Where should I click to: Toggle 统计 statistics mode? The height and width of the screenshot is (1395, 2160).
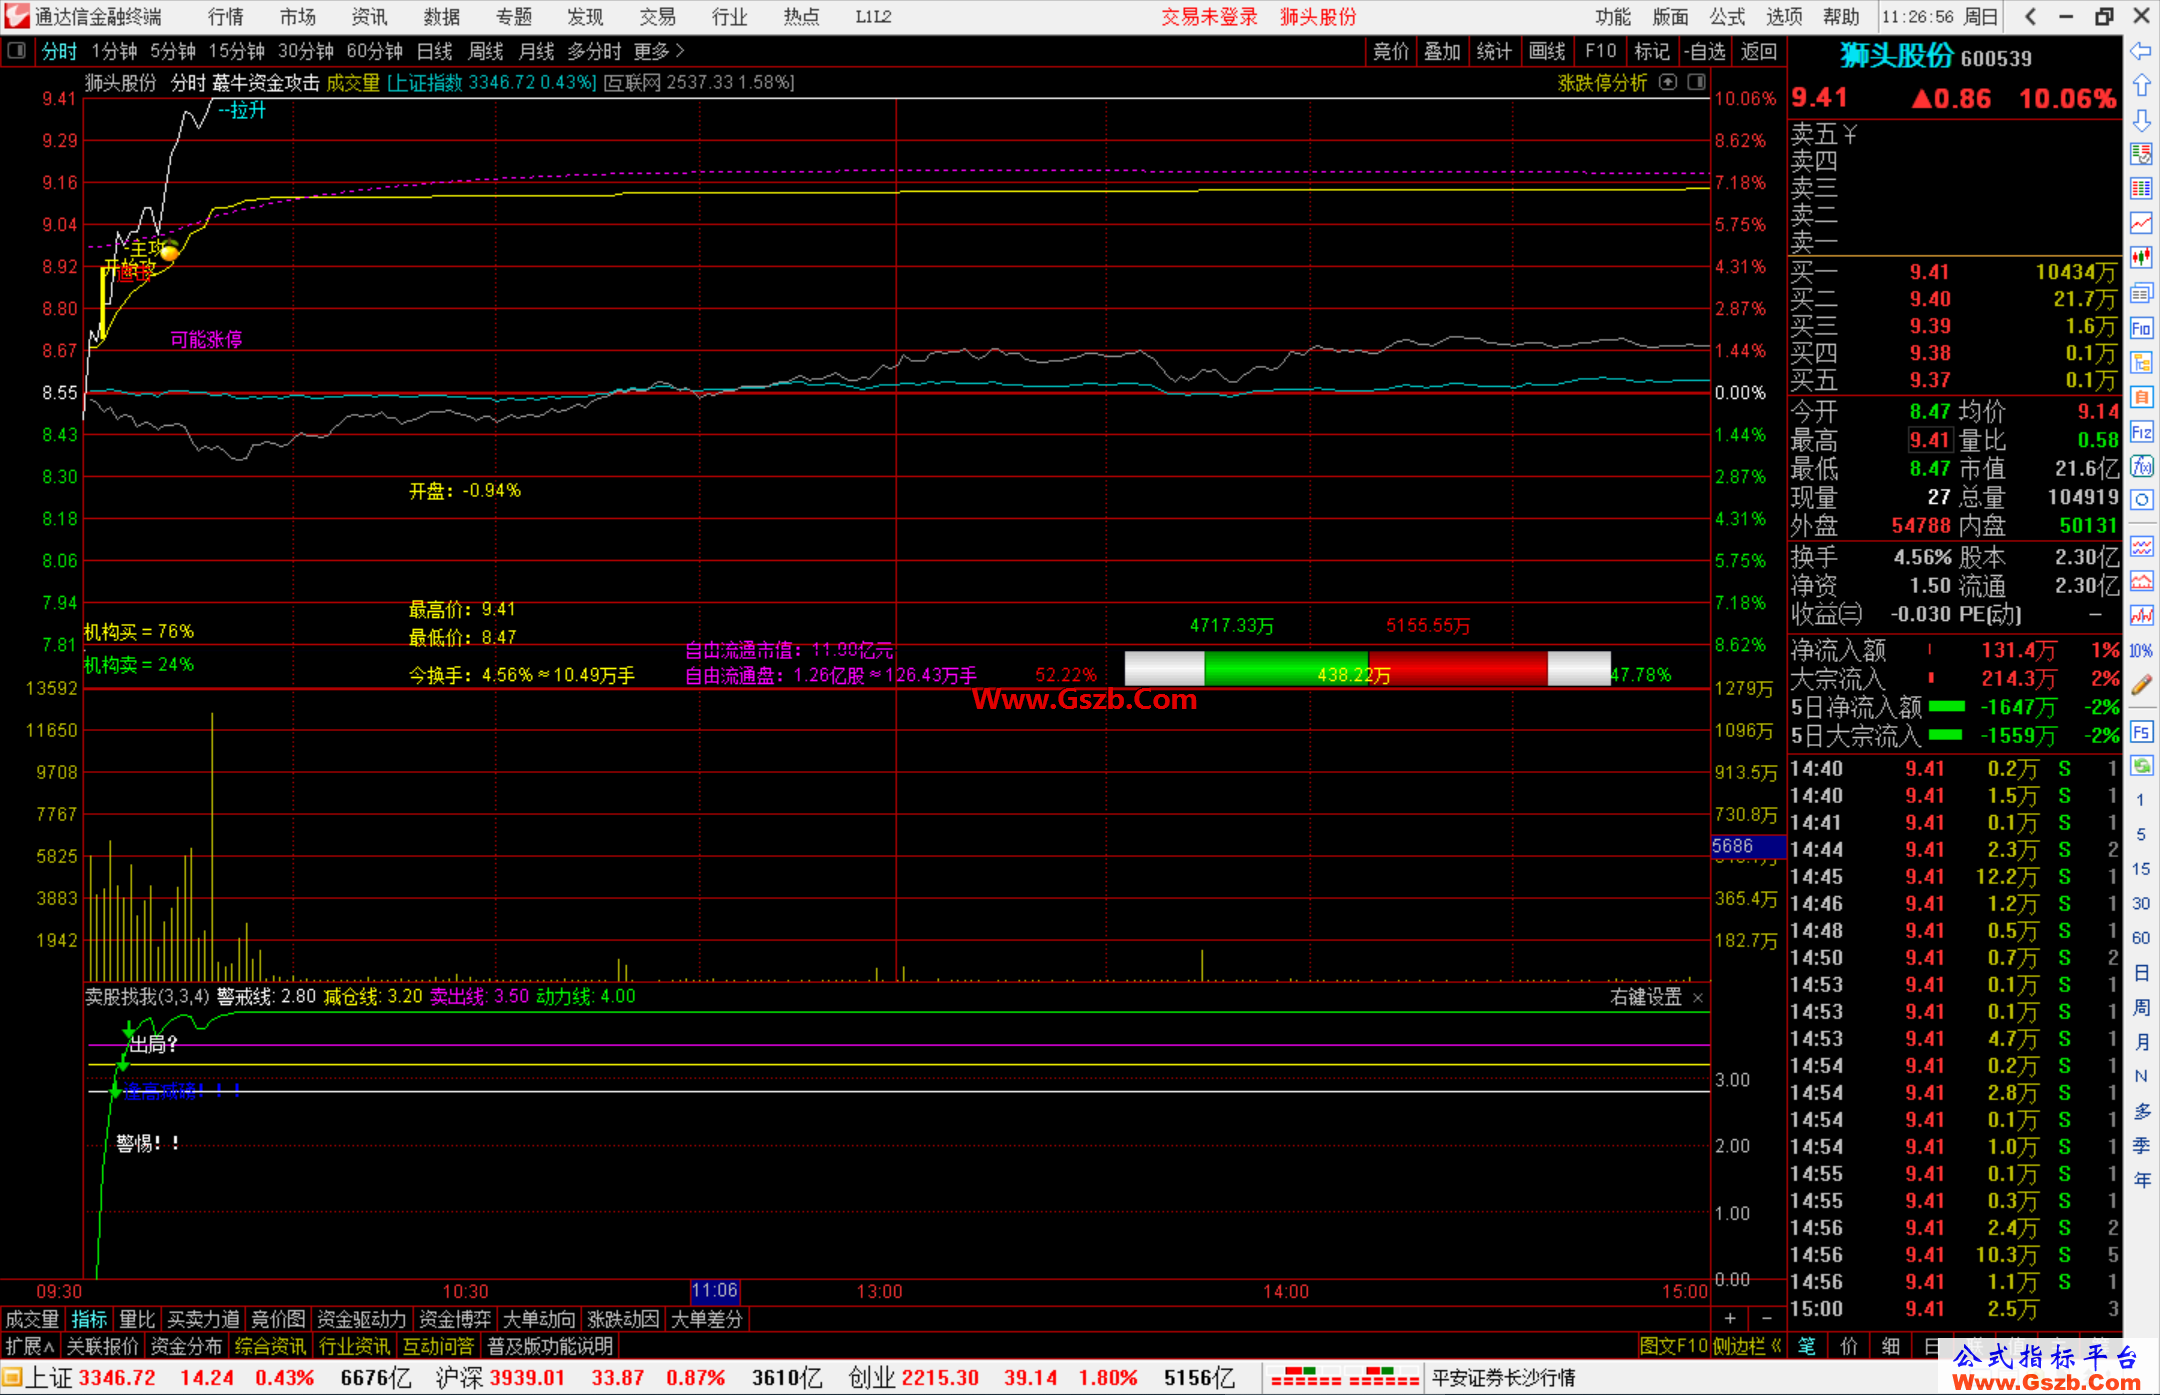point(1494,51)
